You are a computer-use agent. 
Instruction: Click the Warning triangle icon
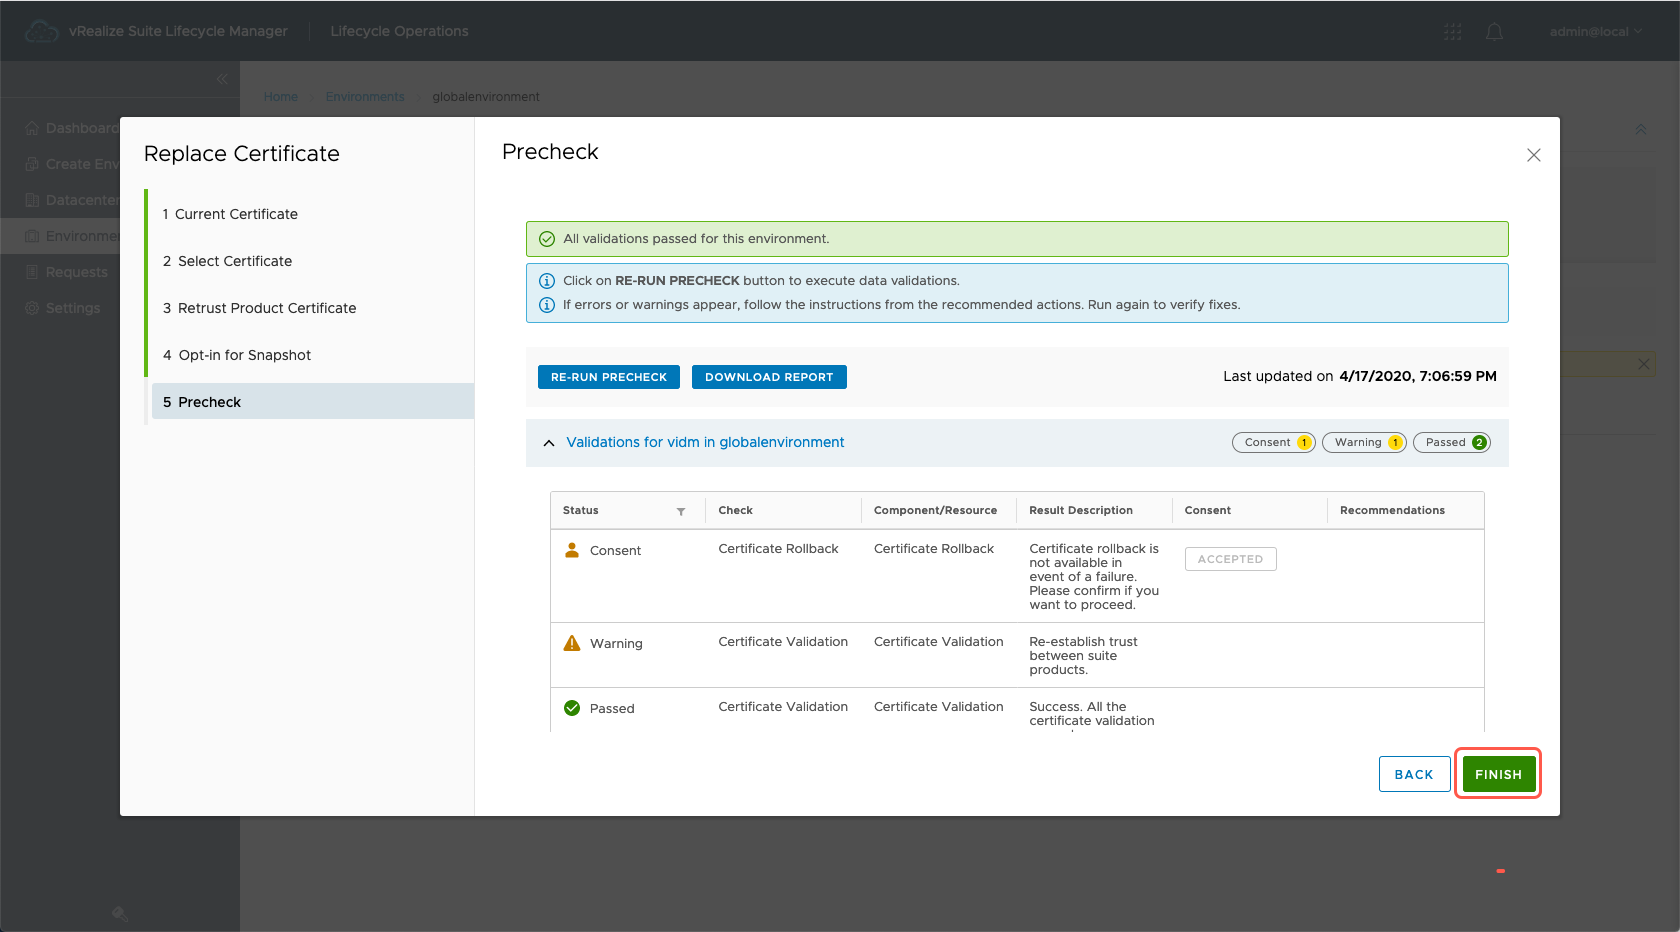tap(572, 643)
